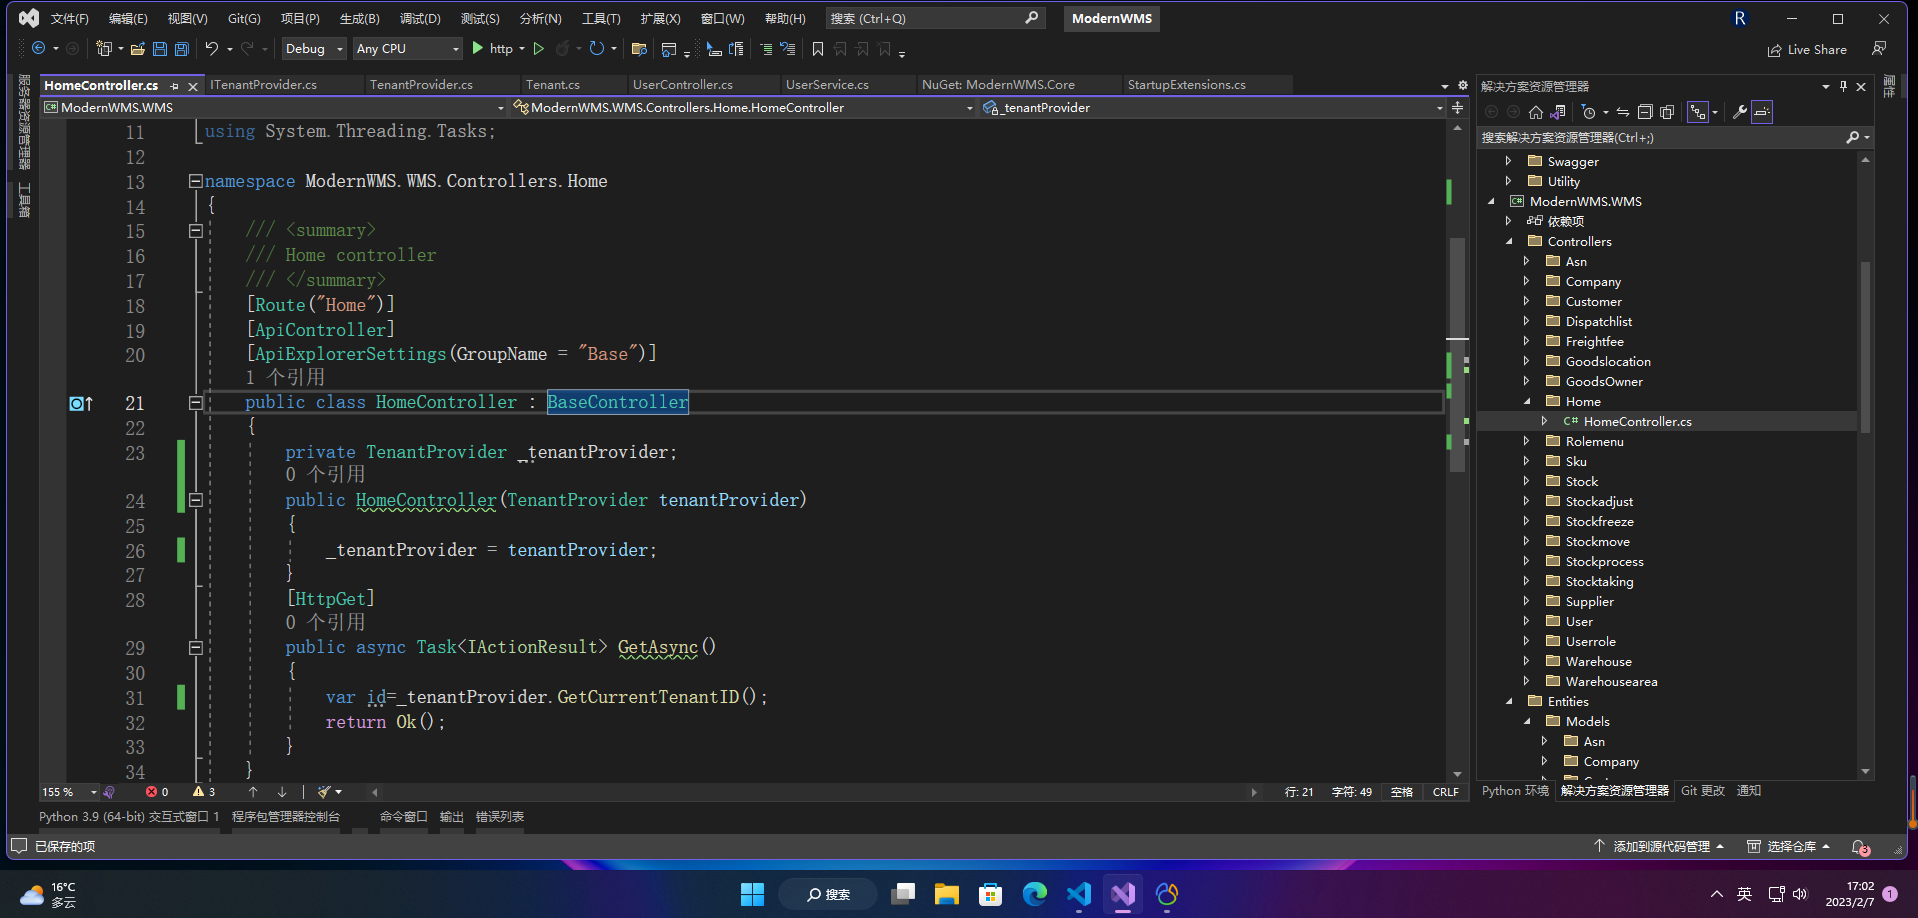Click the editor horizontal scrollbar track

coord(813,792)
